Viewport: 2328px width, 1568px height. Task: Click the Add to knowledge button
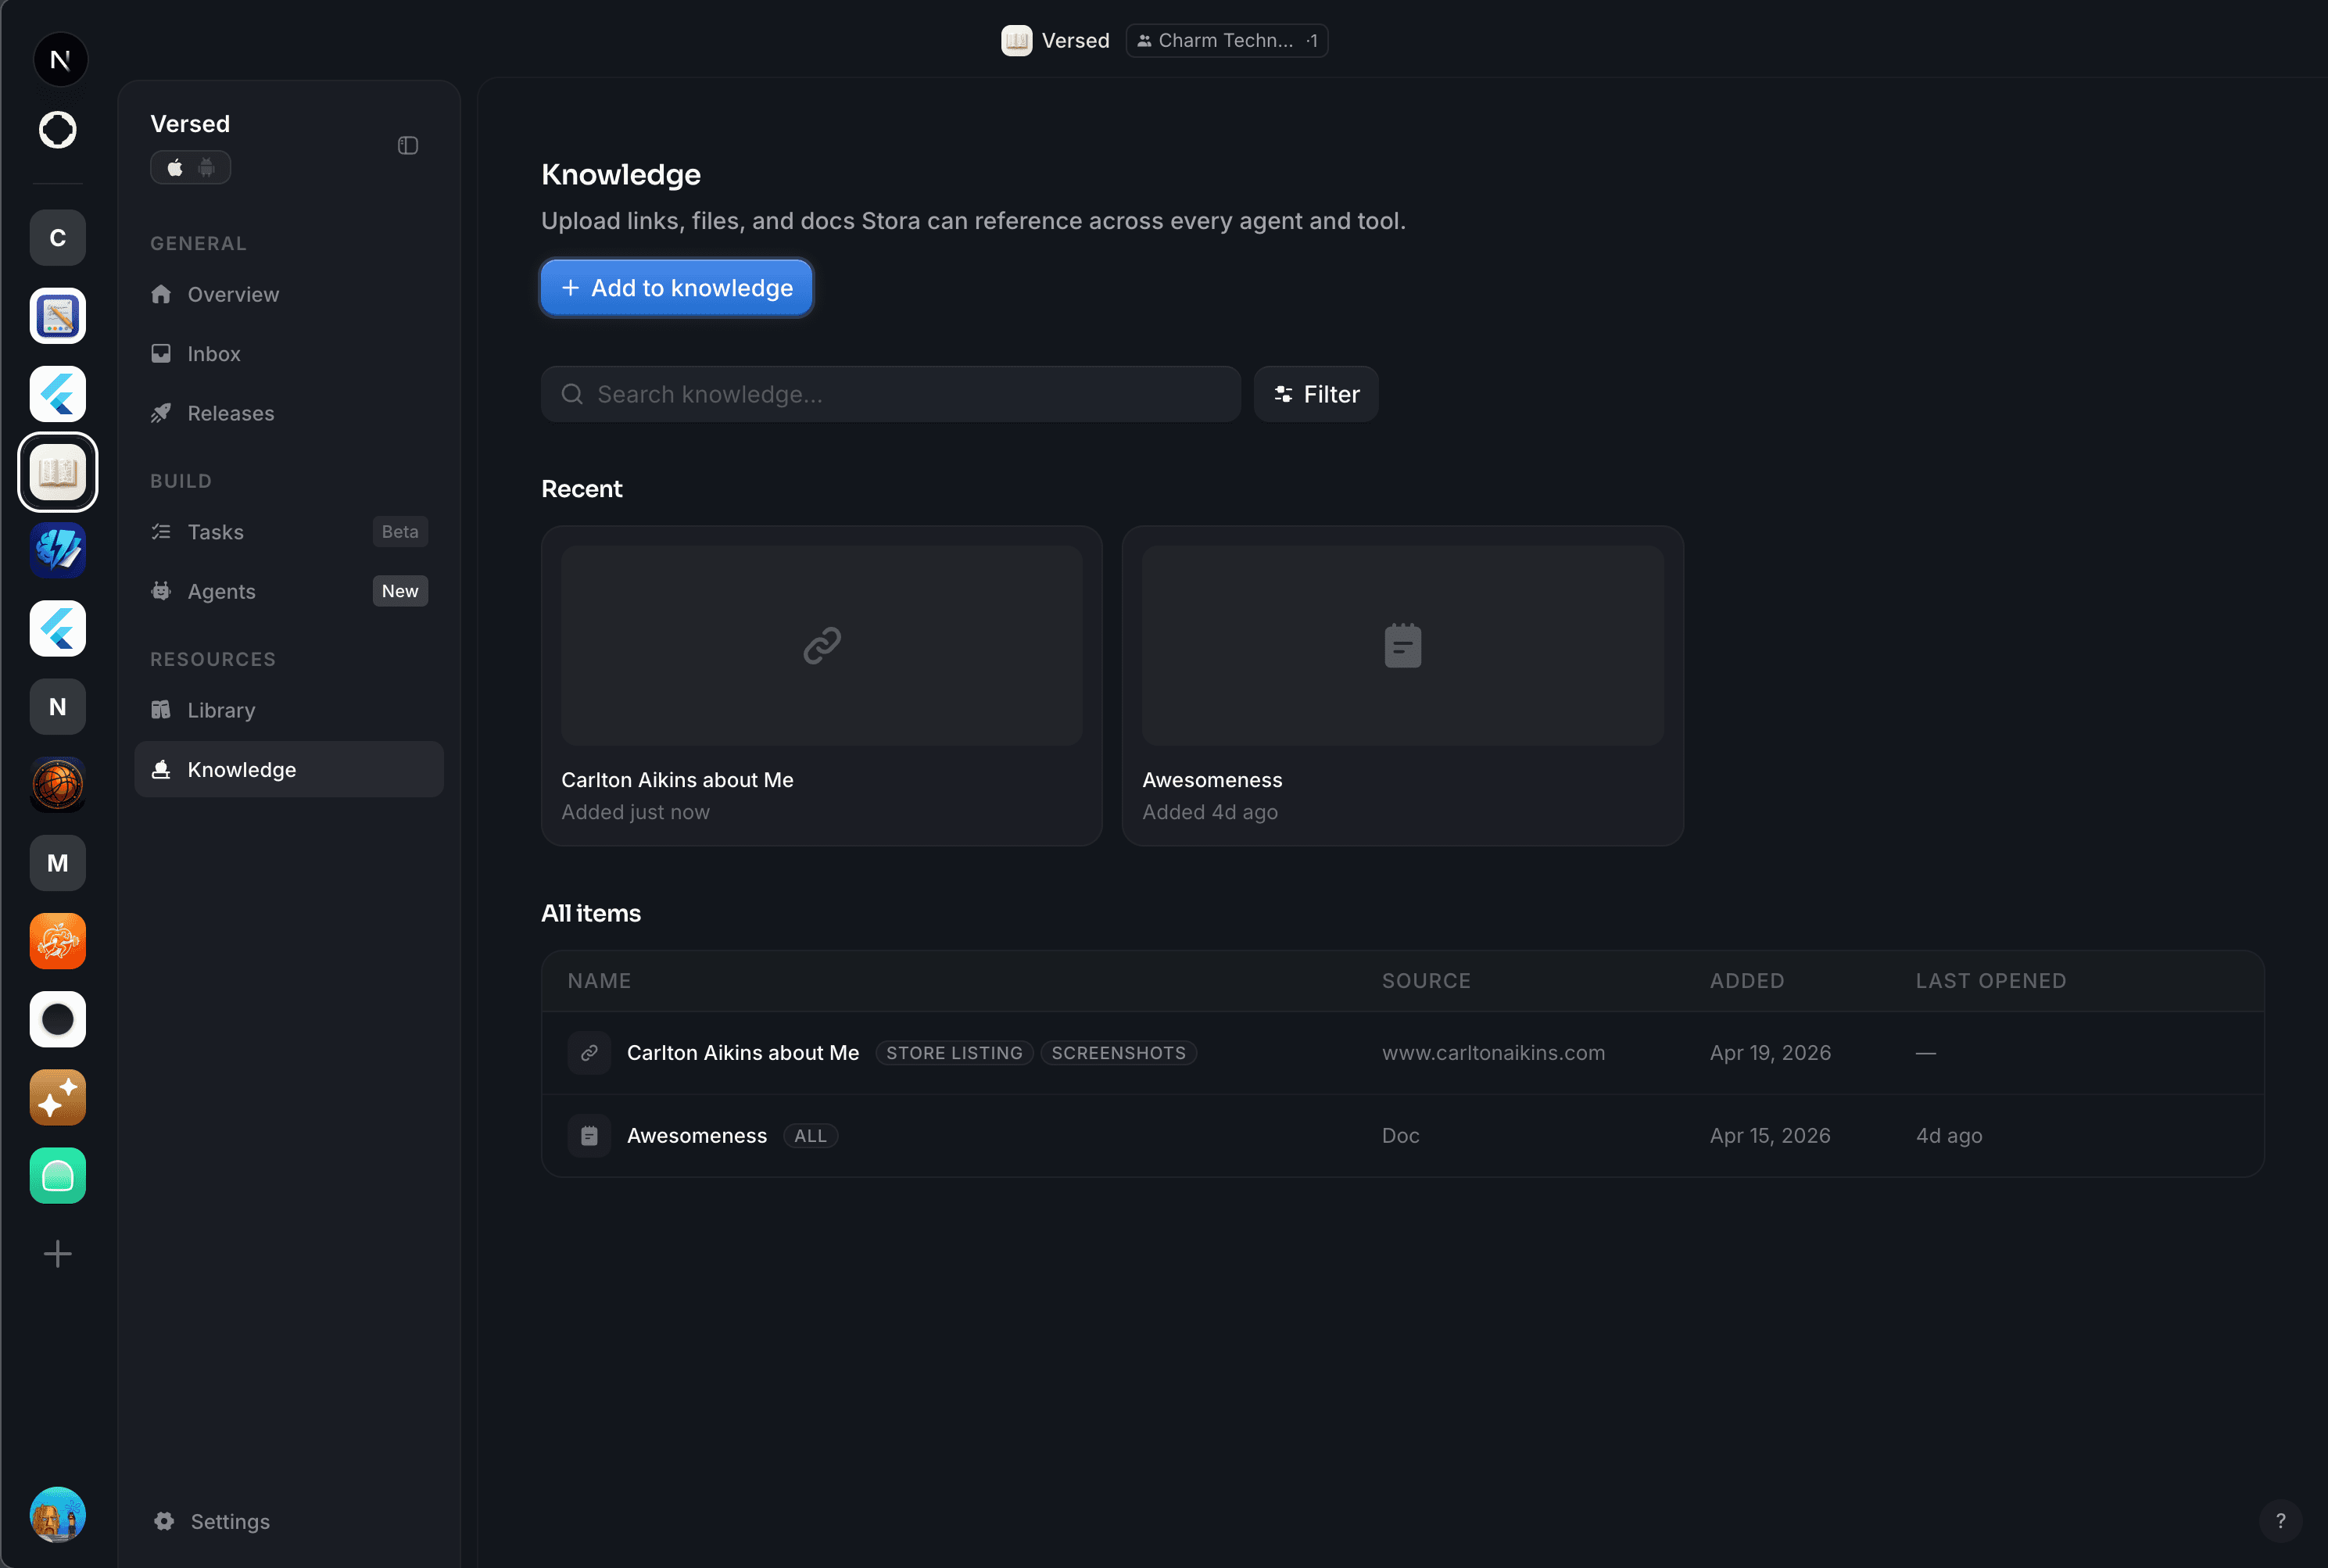[x=676, y=288]
